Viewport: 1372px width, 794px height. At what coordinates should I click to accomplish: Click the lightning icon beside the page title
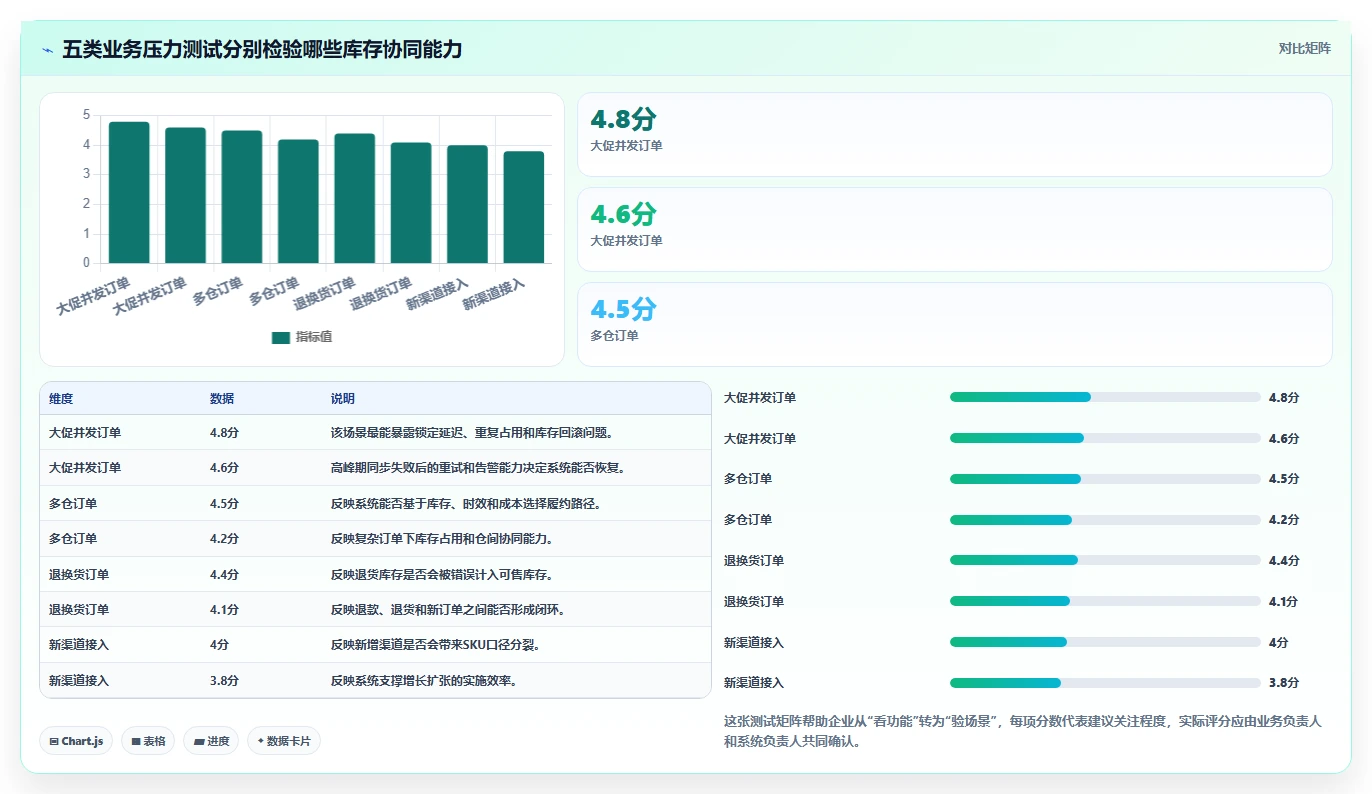[48, 50]
